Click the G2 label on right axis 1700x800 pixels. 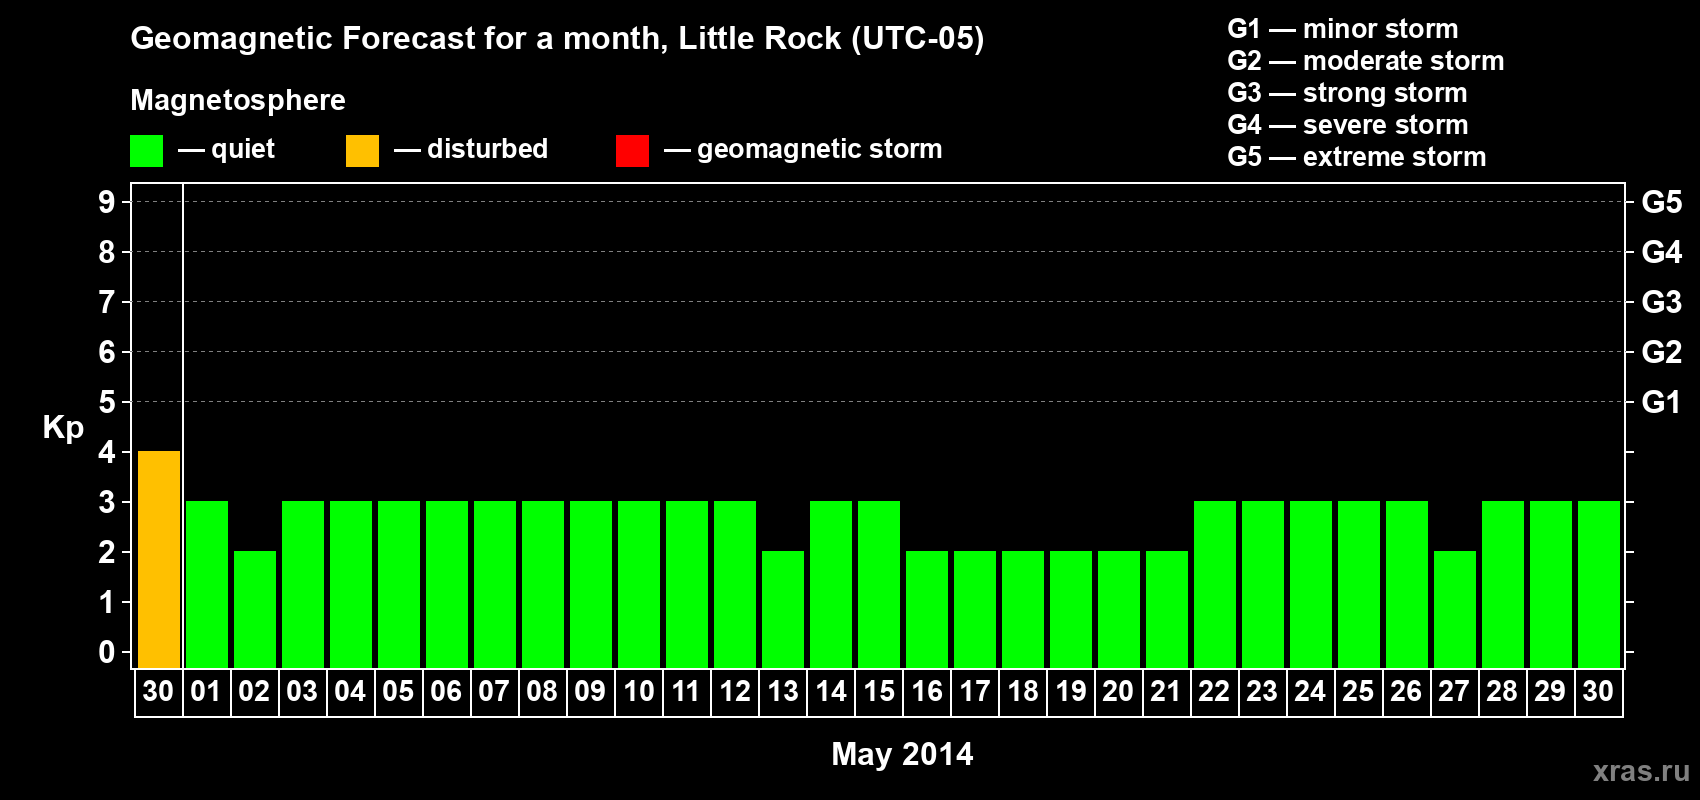coord(1662,352)
